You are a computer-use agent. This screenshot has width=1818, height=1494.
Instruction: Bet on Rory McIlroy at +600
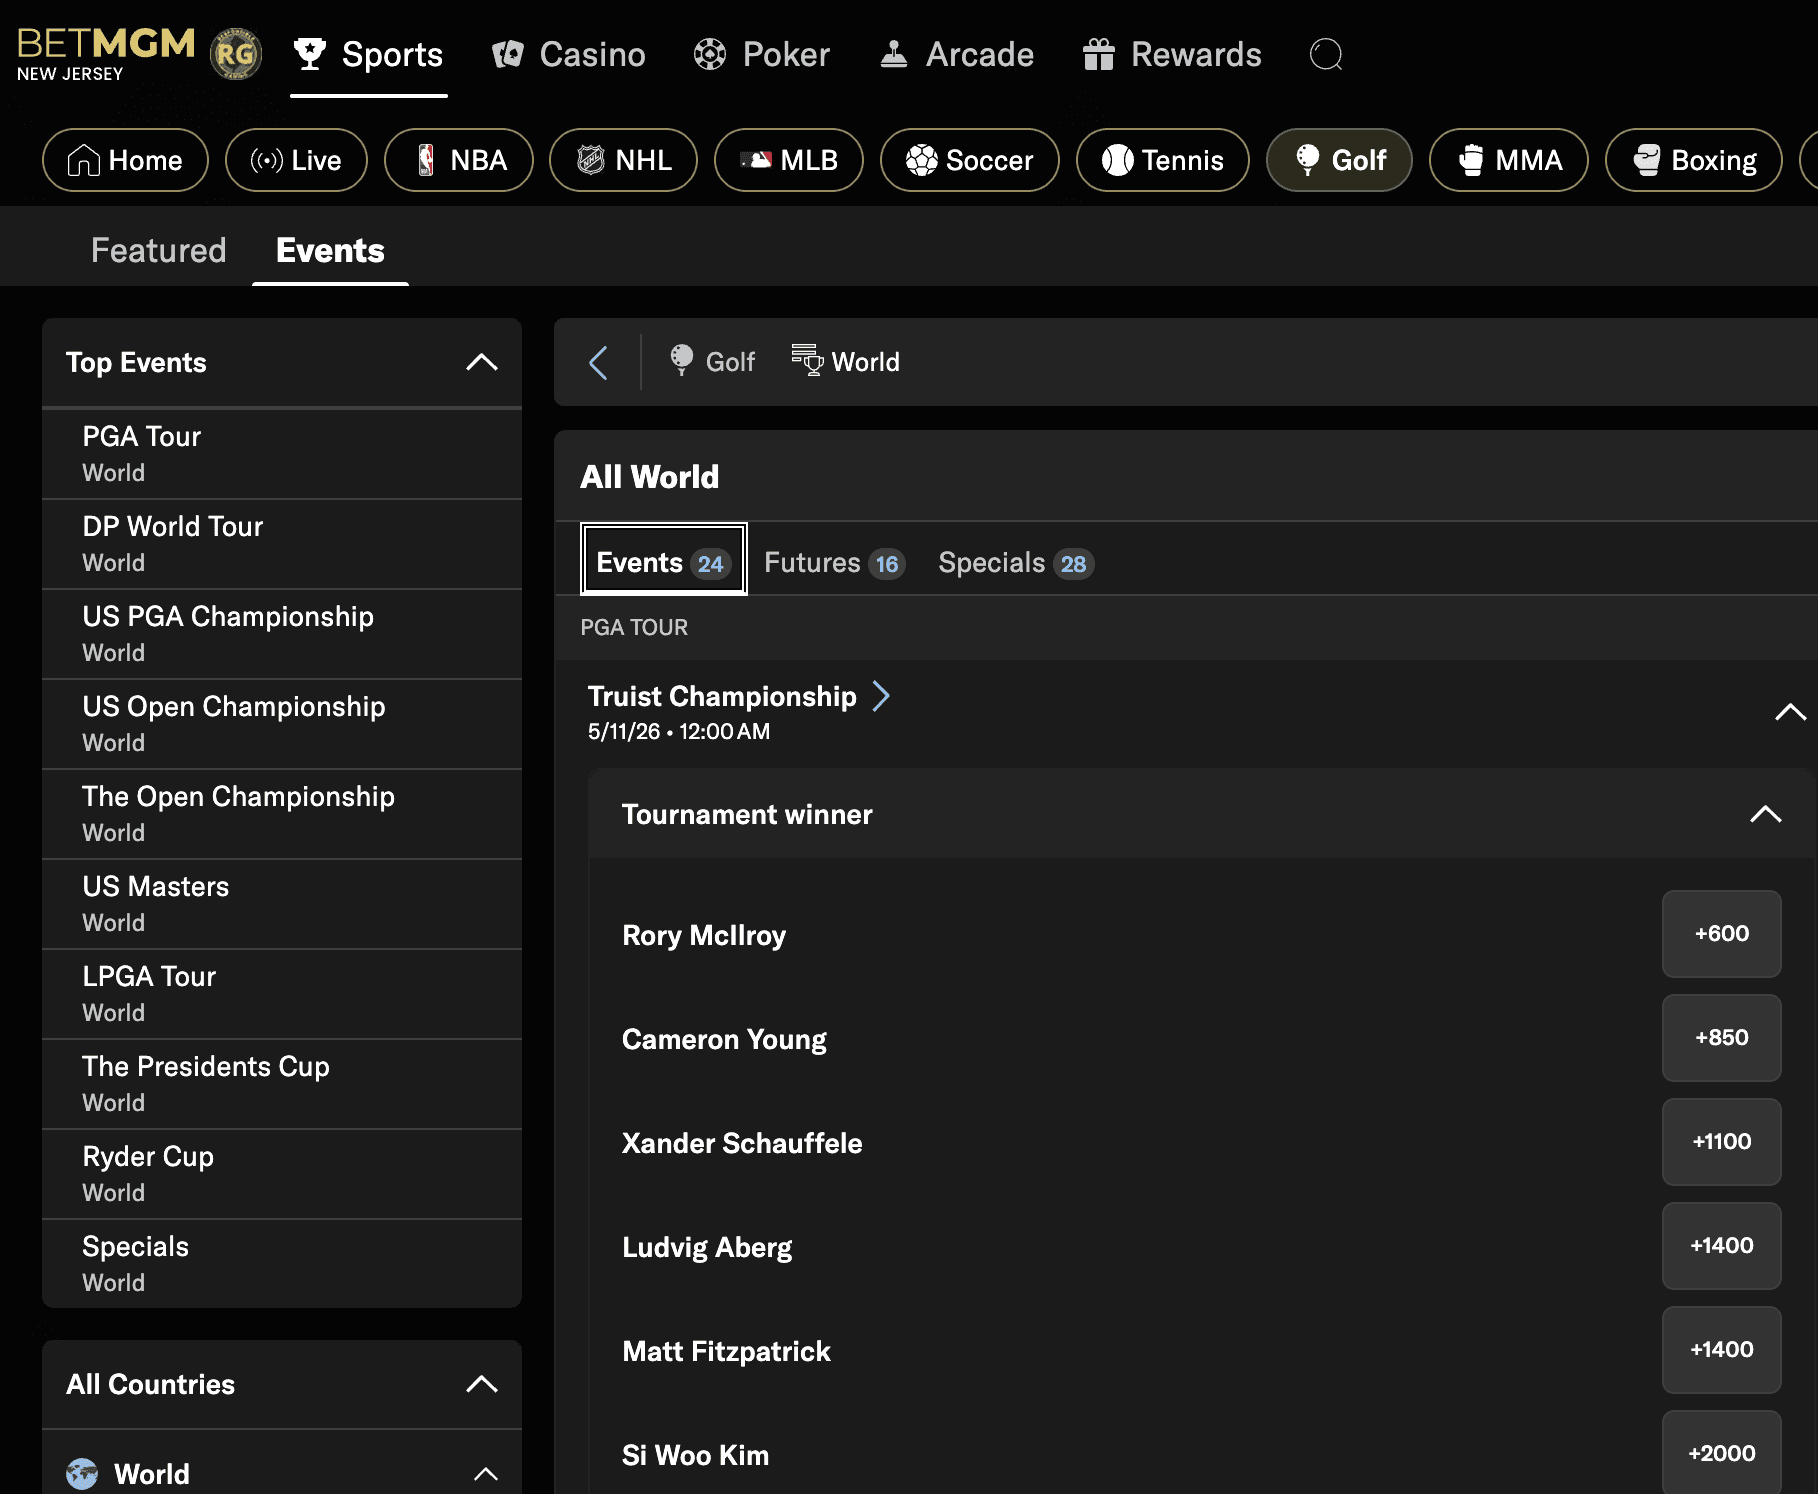pos(1722,934)
